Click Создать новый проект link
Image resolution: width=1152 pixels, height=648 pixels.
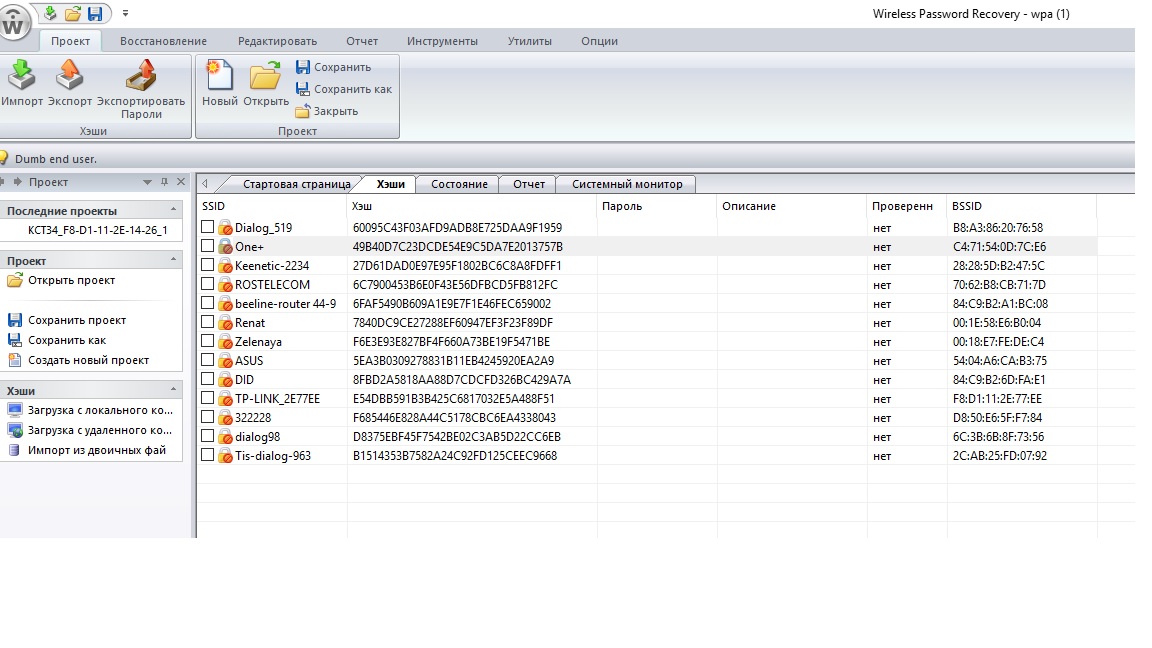click(88, 360)
